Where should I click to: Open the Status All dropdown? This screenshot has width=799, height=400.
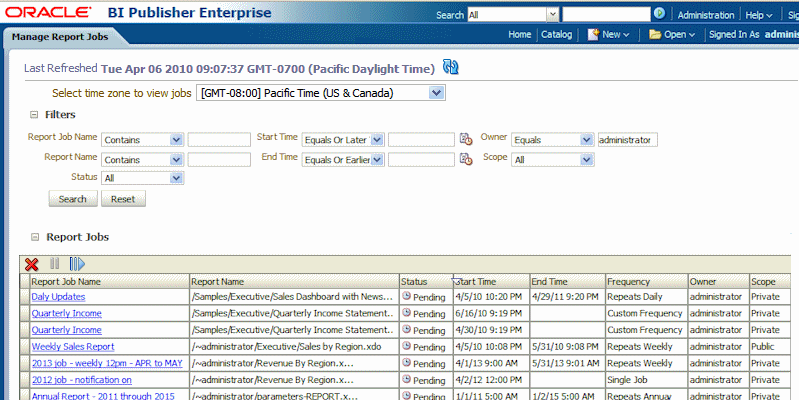(x=176, y=178)
